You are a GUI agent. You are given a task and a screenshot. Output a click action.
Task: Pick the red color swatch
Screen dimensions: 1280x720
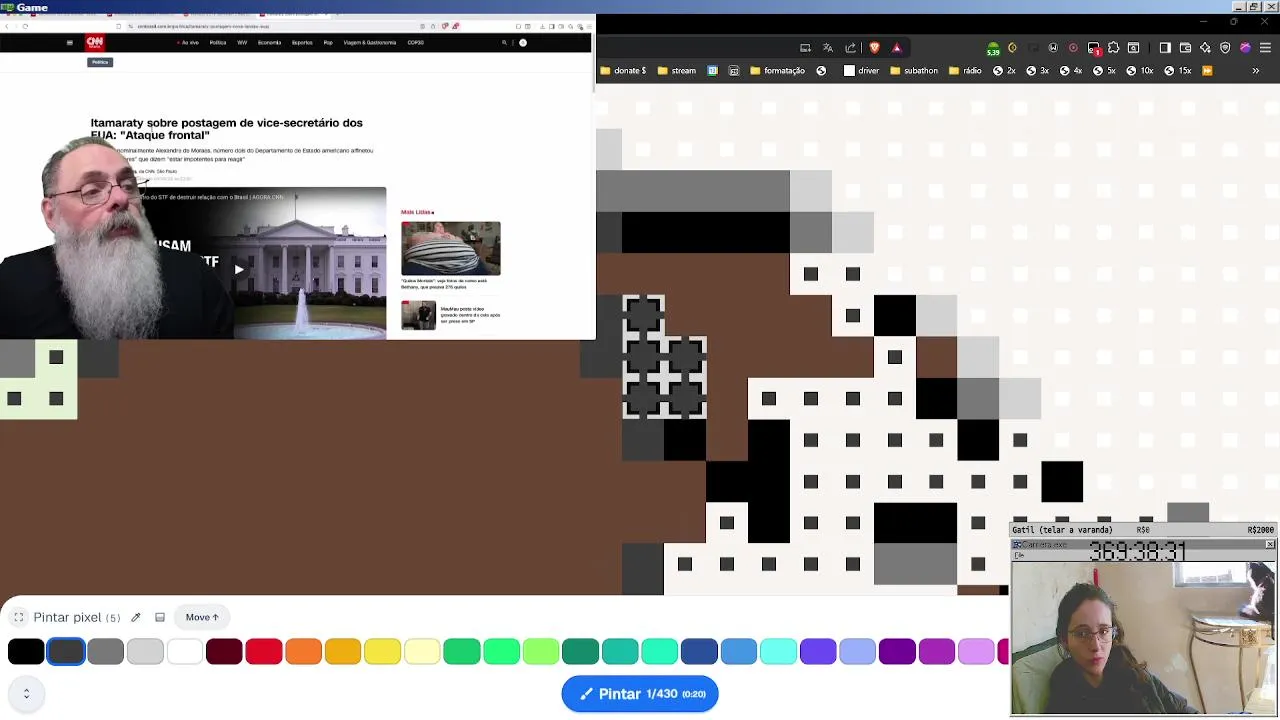pos(264,652)
